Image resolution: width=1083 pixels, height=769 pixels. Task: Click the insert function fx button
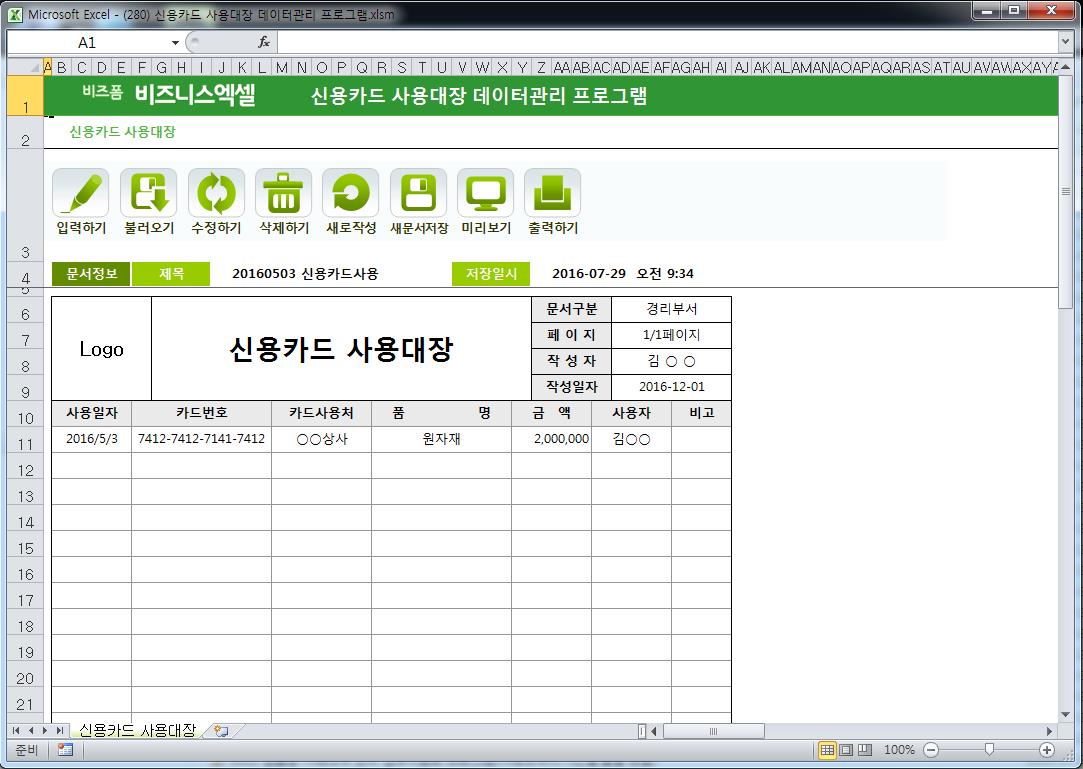point(264,42)
